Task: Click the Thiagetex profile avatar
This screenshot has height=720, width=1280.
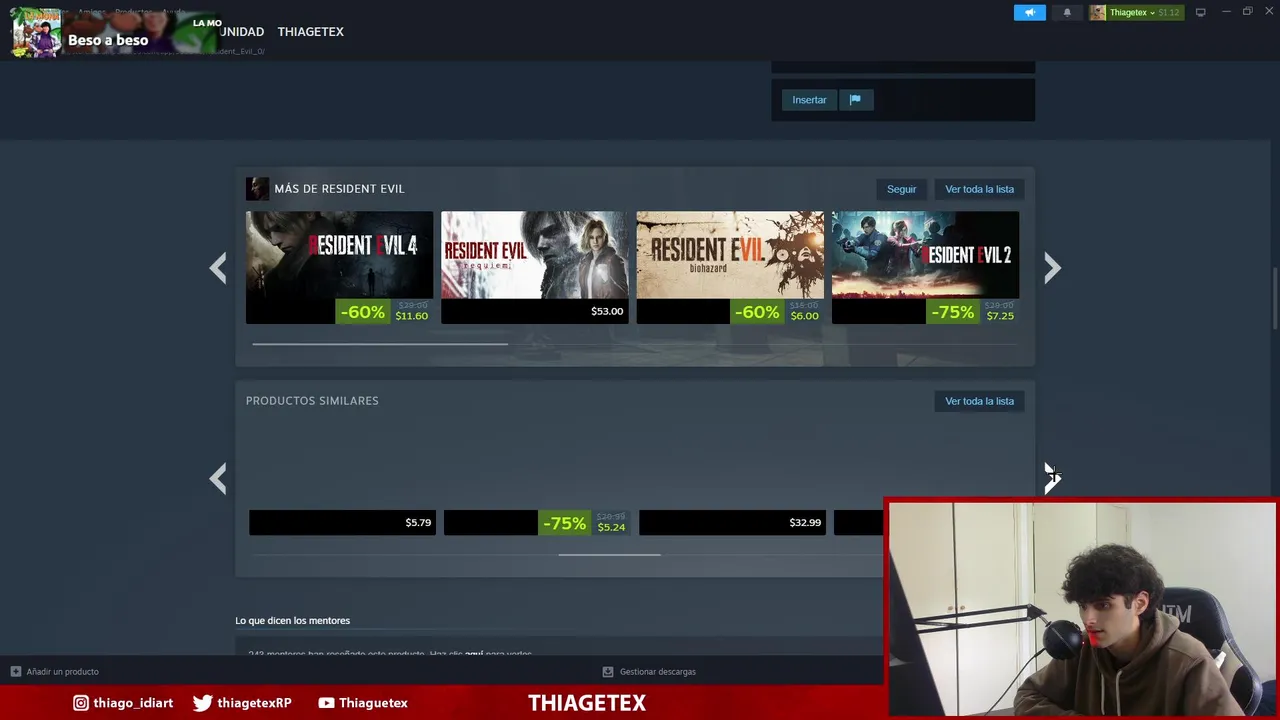Action: click(1098, 12)
